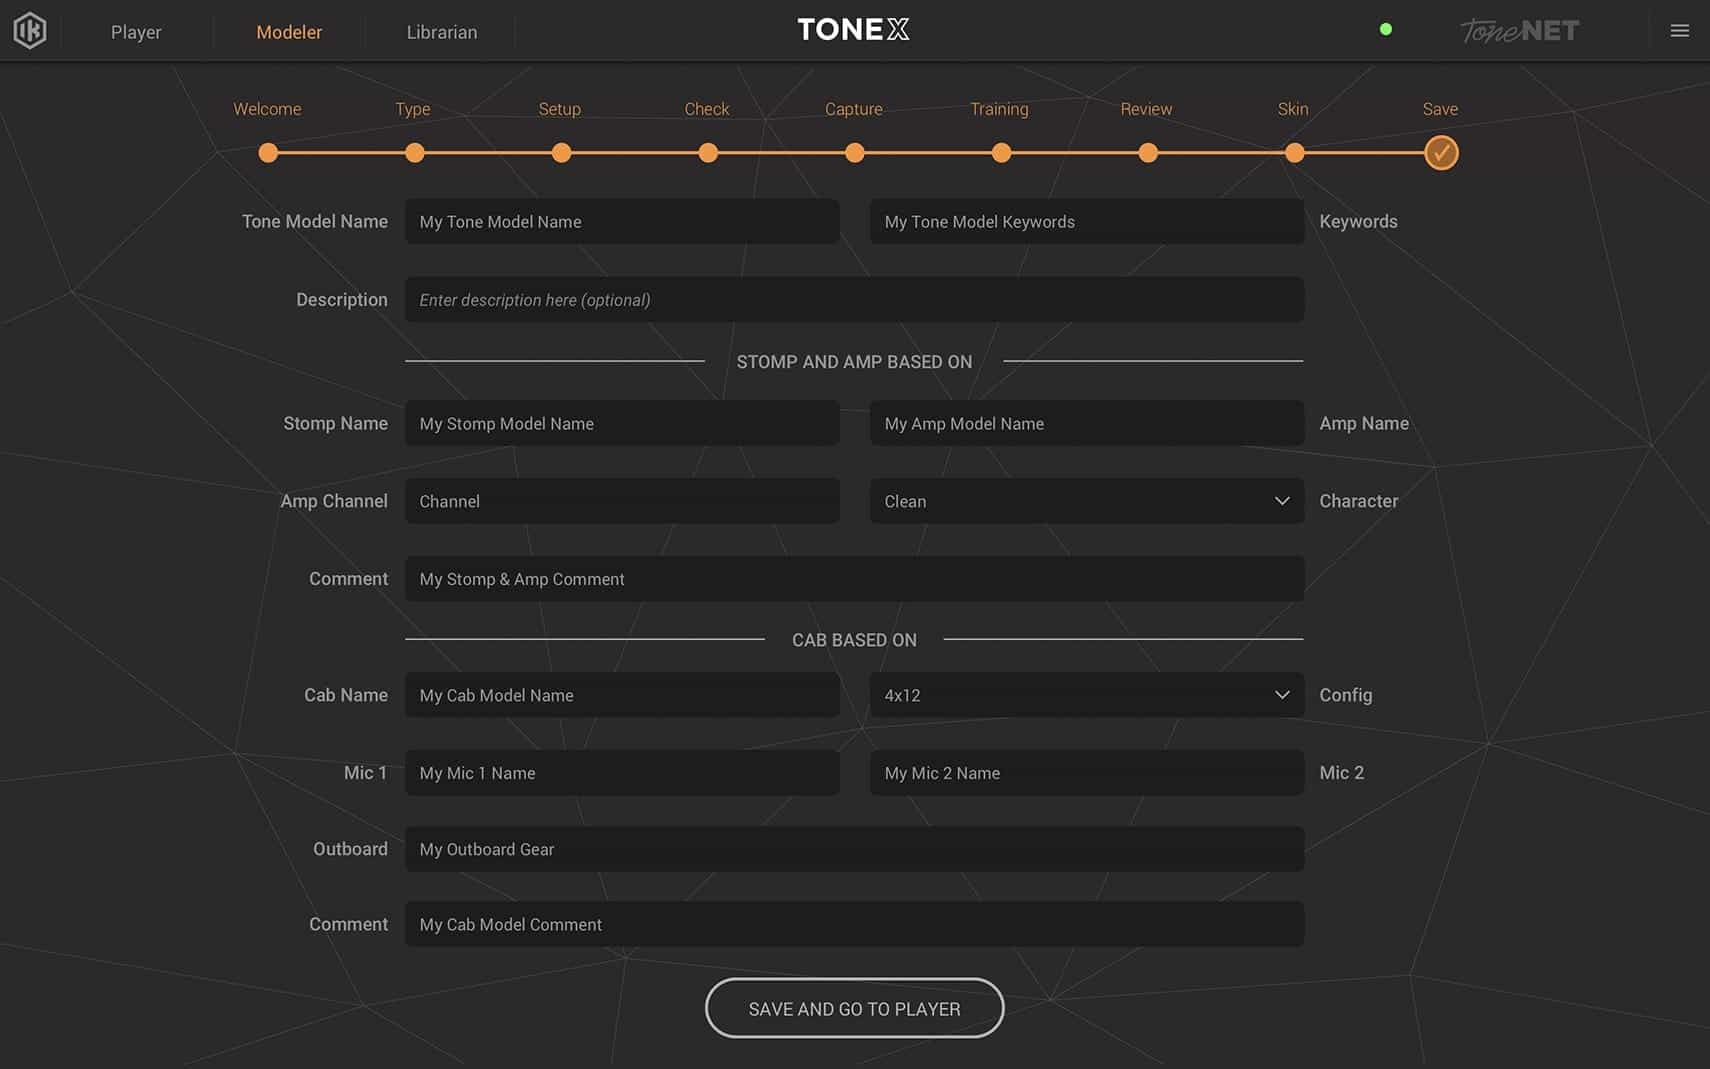Switch to the Player tab
The image size is (1710, 1069).
click(x=136, y=32)
